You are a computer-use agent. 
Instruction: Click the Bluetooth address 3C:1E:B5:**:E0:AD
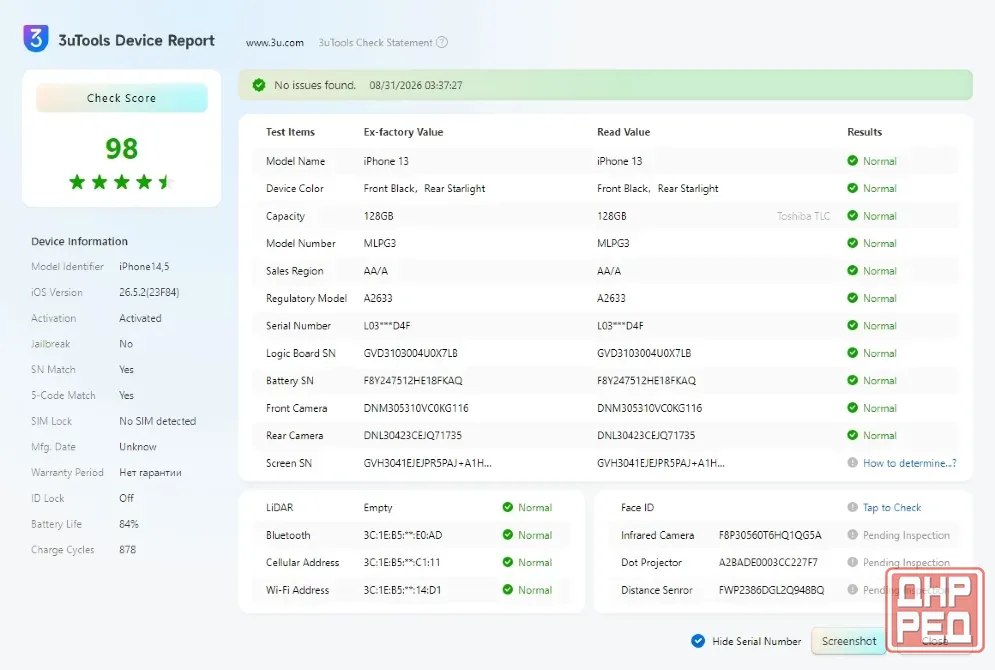tap(402, 535)
